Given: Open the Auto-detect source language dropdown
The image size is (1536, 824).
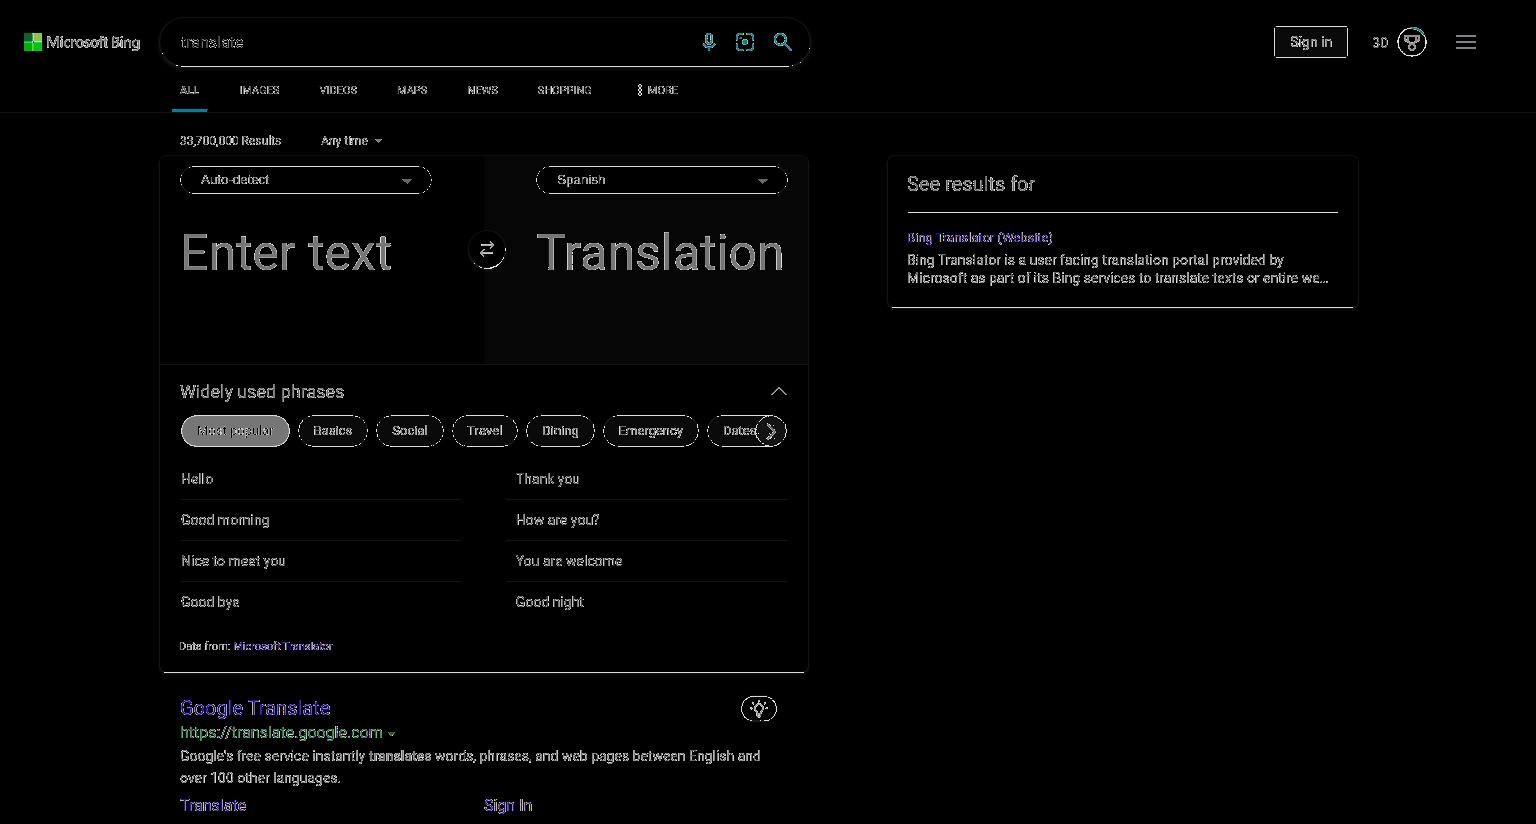Looking at the screenshot, I should point(306,180).
